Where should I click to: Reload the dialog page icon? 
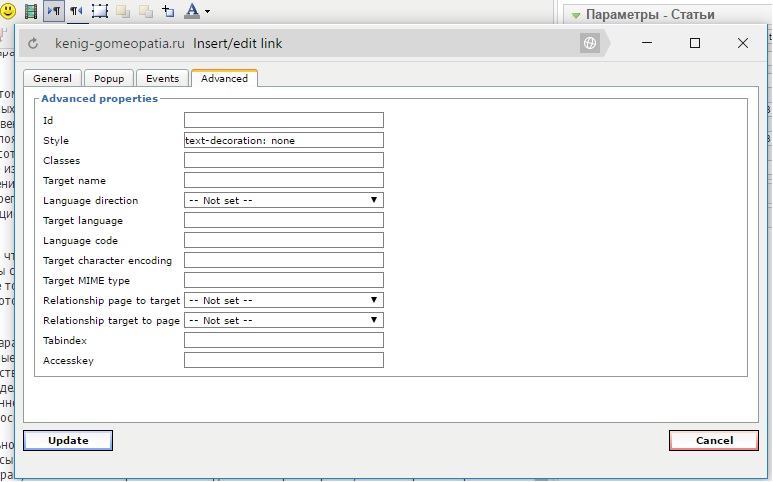[33, 43]
